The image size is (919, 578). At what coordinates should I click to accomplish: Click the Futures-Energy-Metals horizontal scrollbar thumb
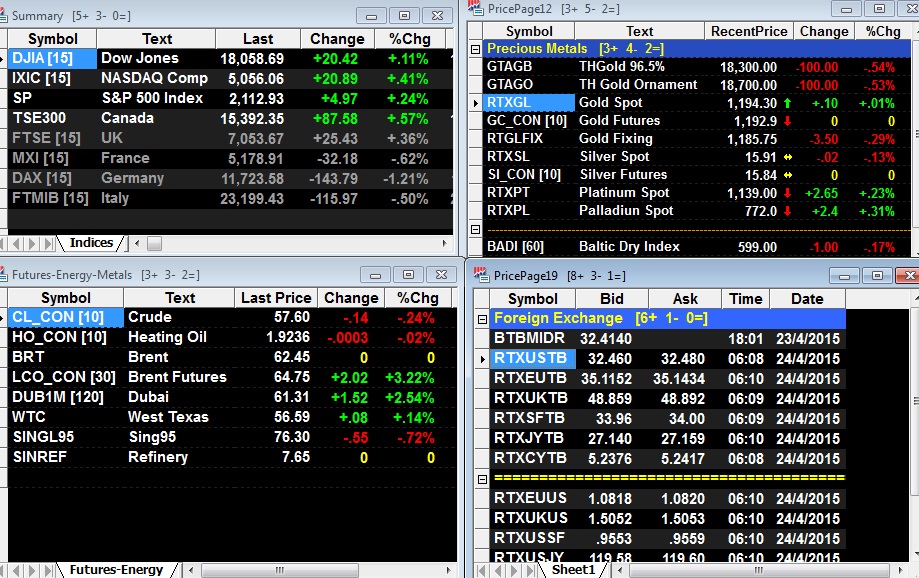pyautogui.click(x=280, y=570)
